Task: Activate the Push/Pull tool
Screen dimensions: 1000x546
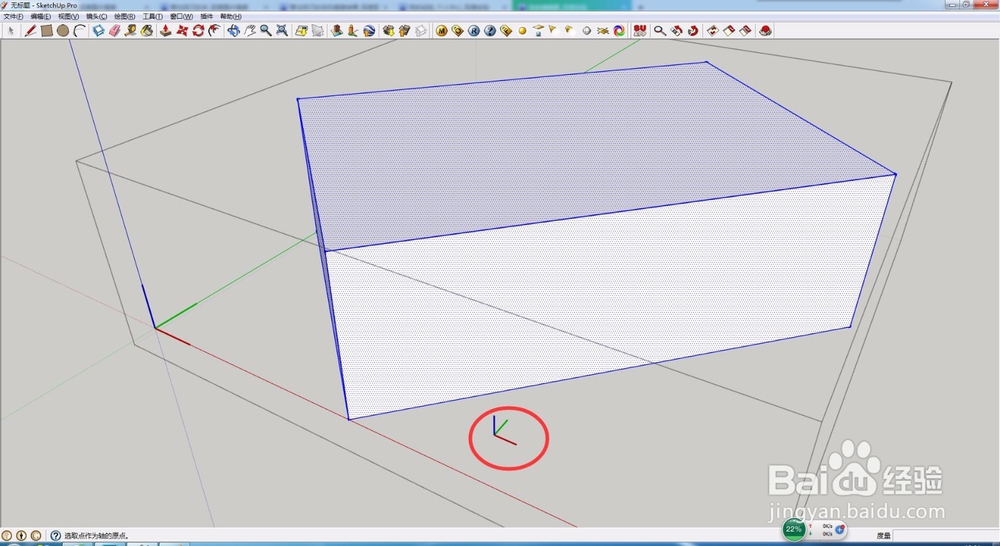Action: 166,31
